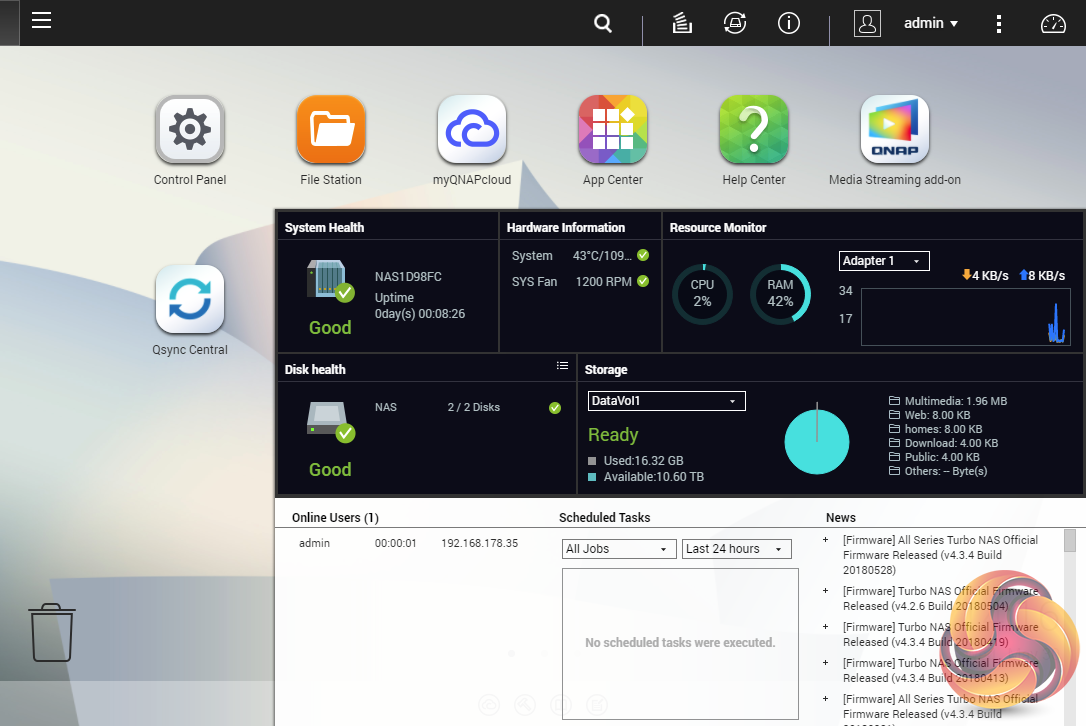1086x728 pixels.
Task: Open the main hamburger menu
Action: pyautogui.click(x=41, y=21)
